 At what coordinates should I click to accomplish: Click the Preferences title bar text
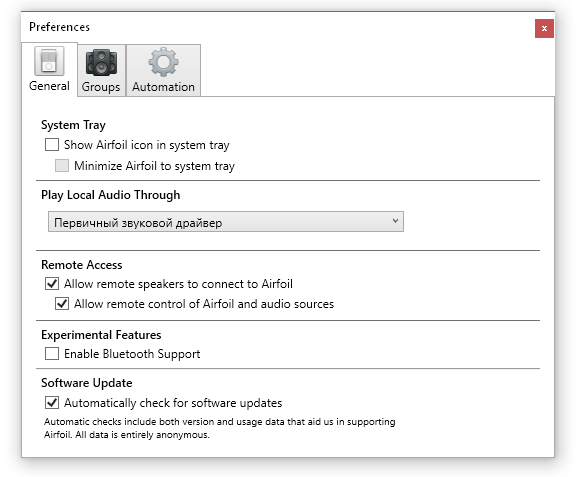pyautogui.click(x=59, y=27)
